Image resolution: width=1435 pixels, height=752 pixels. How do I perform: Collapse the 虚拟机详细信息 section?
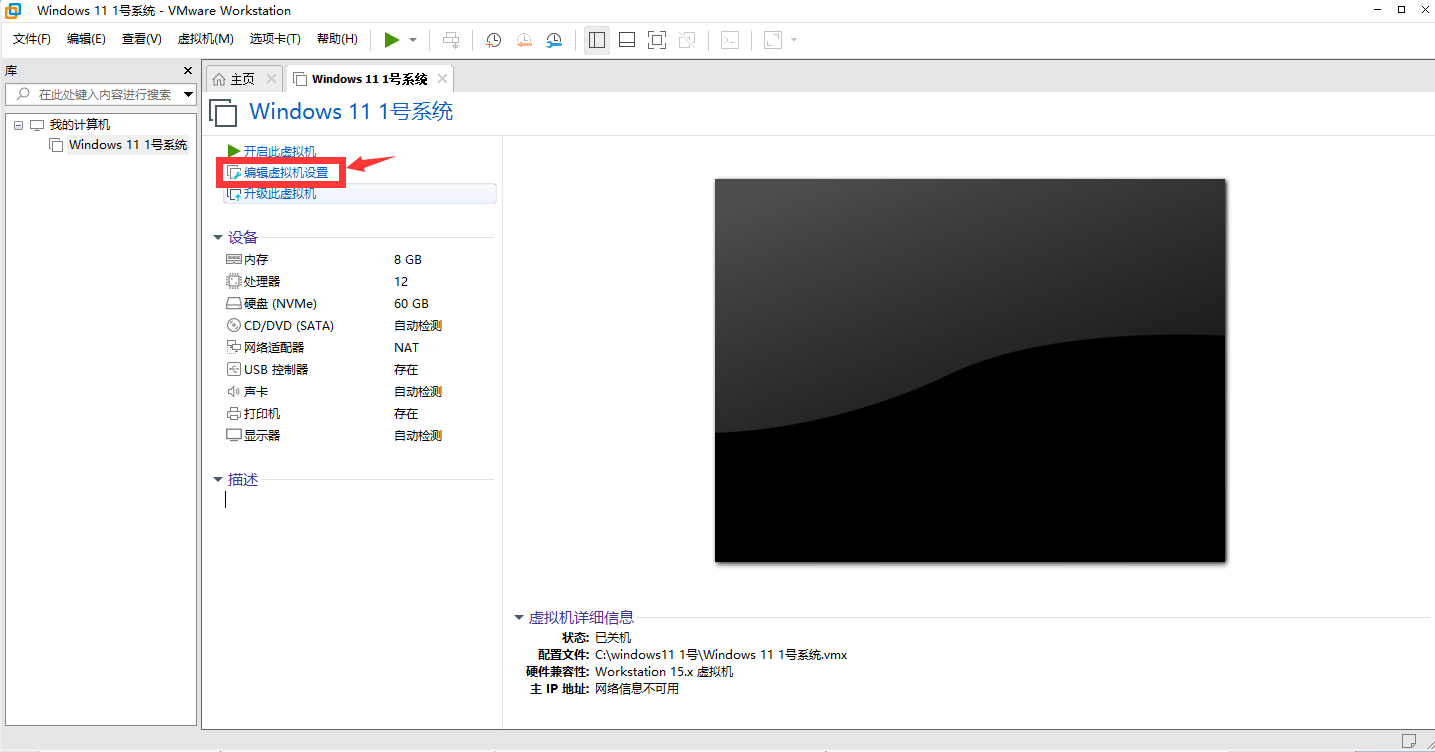click(x=518, y=618)
